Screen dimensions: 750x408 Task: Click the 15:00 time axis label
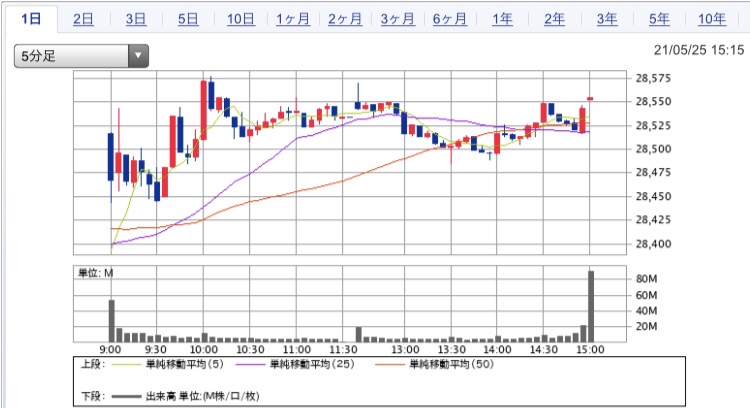coord(590,350)
